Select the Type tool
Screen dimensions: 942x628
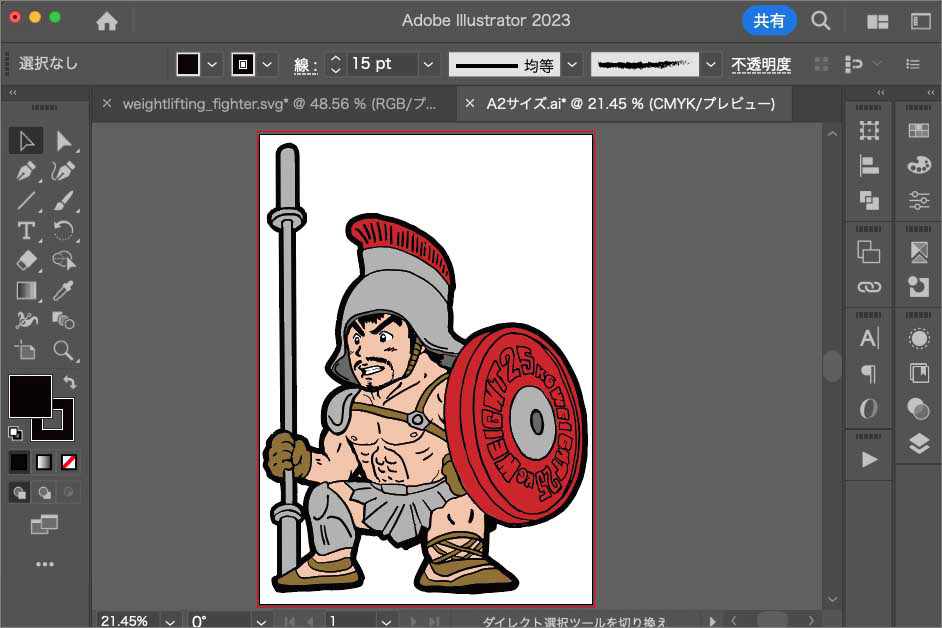pyautogui.click(x=27, y=231)
